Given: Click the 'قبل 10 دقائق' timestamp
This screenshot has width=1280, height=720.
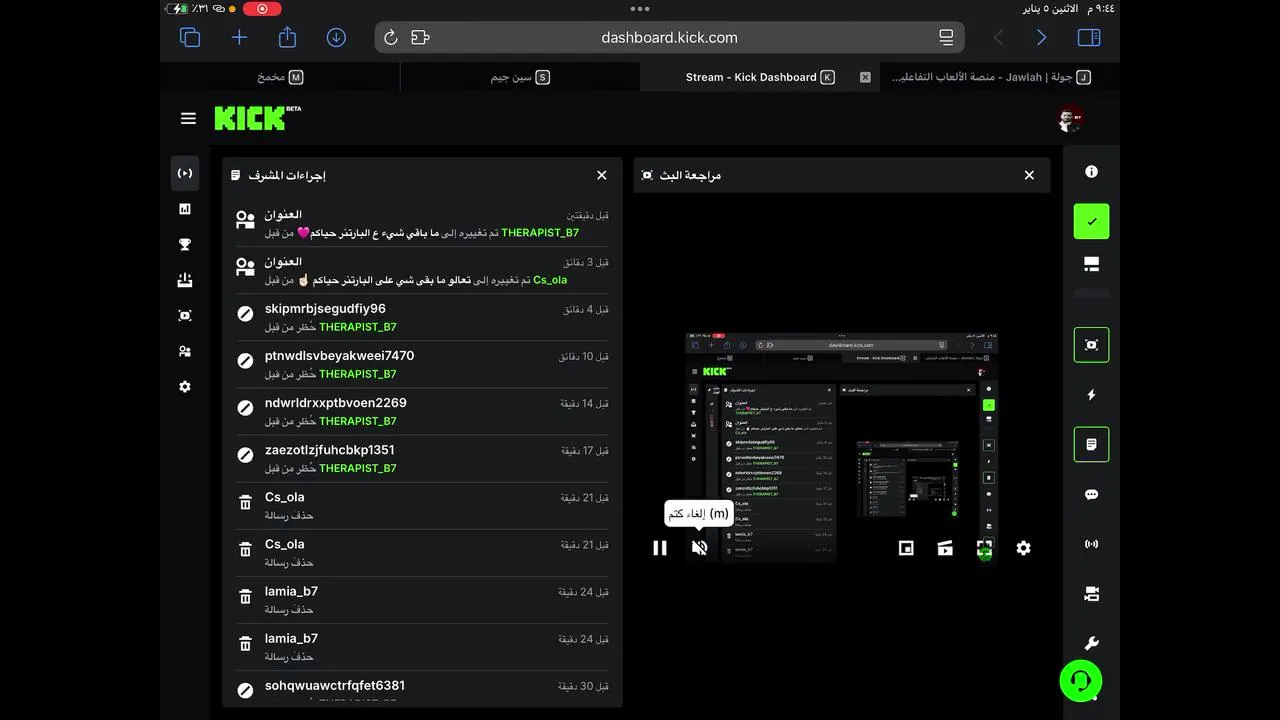Looking at the screenshot, I should point(584,356).
